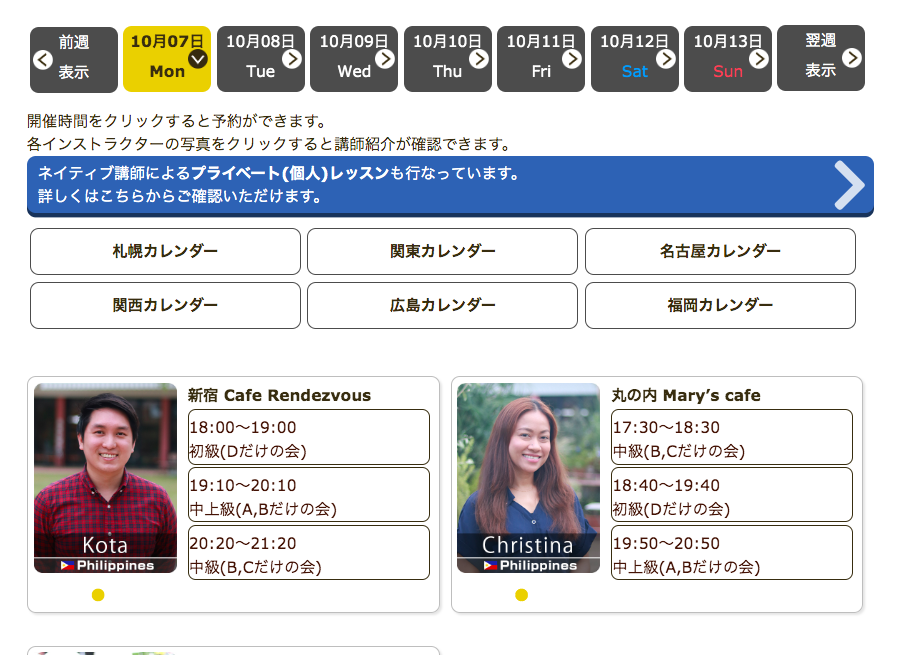Click arrow icon on 10月12日 Sat tab
Image resolution: width=898 pixels, height=655 pixels.
click(x=666, y=58)
